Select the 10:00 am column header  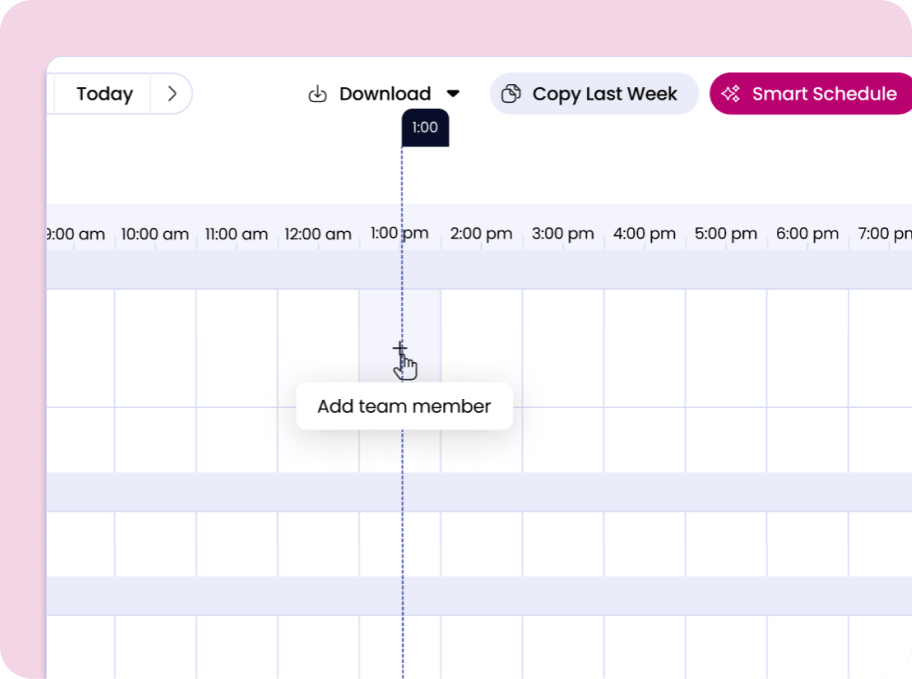[x=155, y=234]
